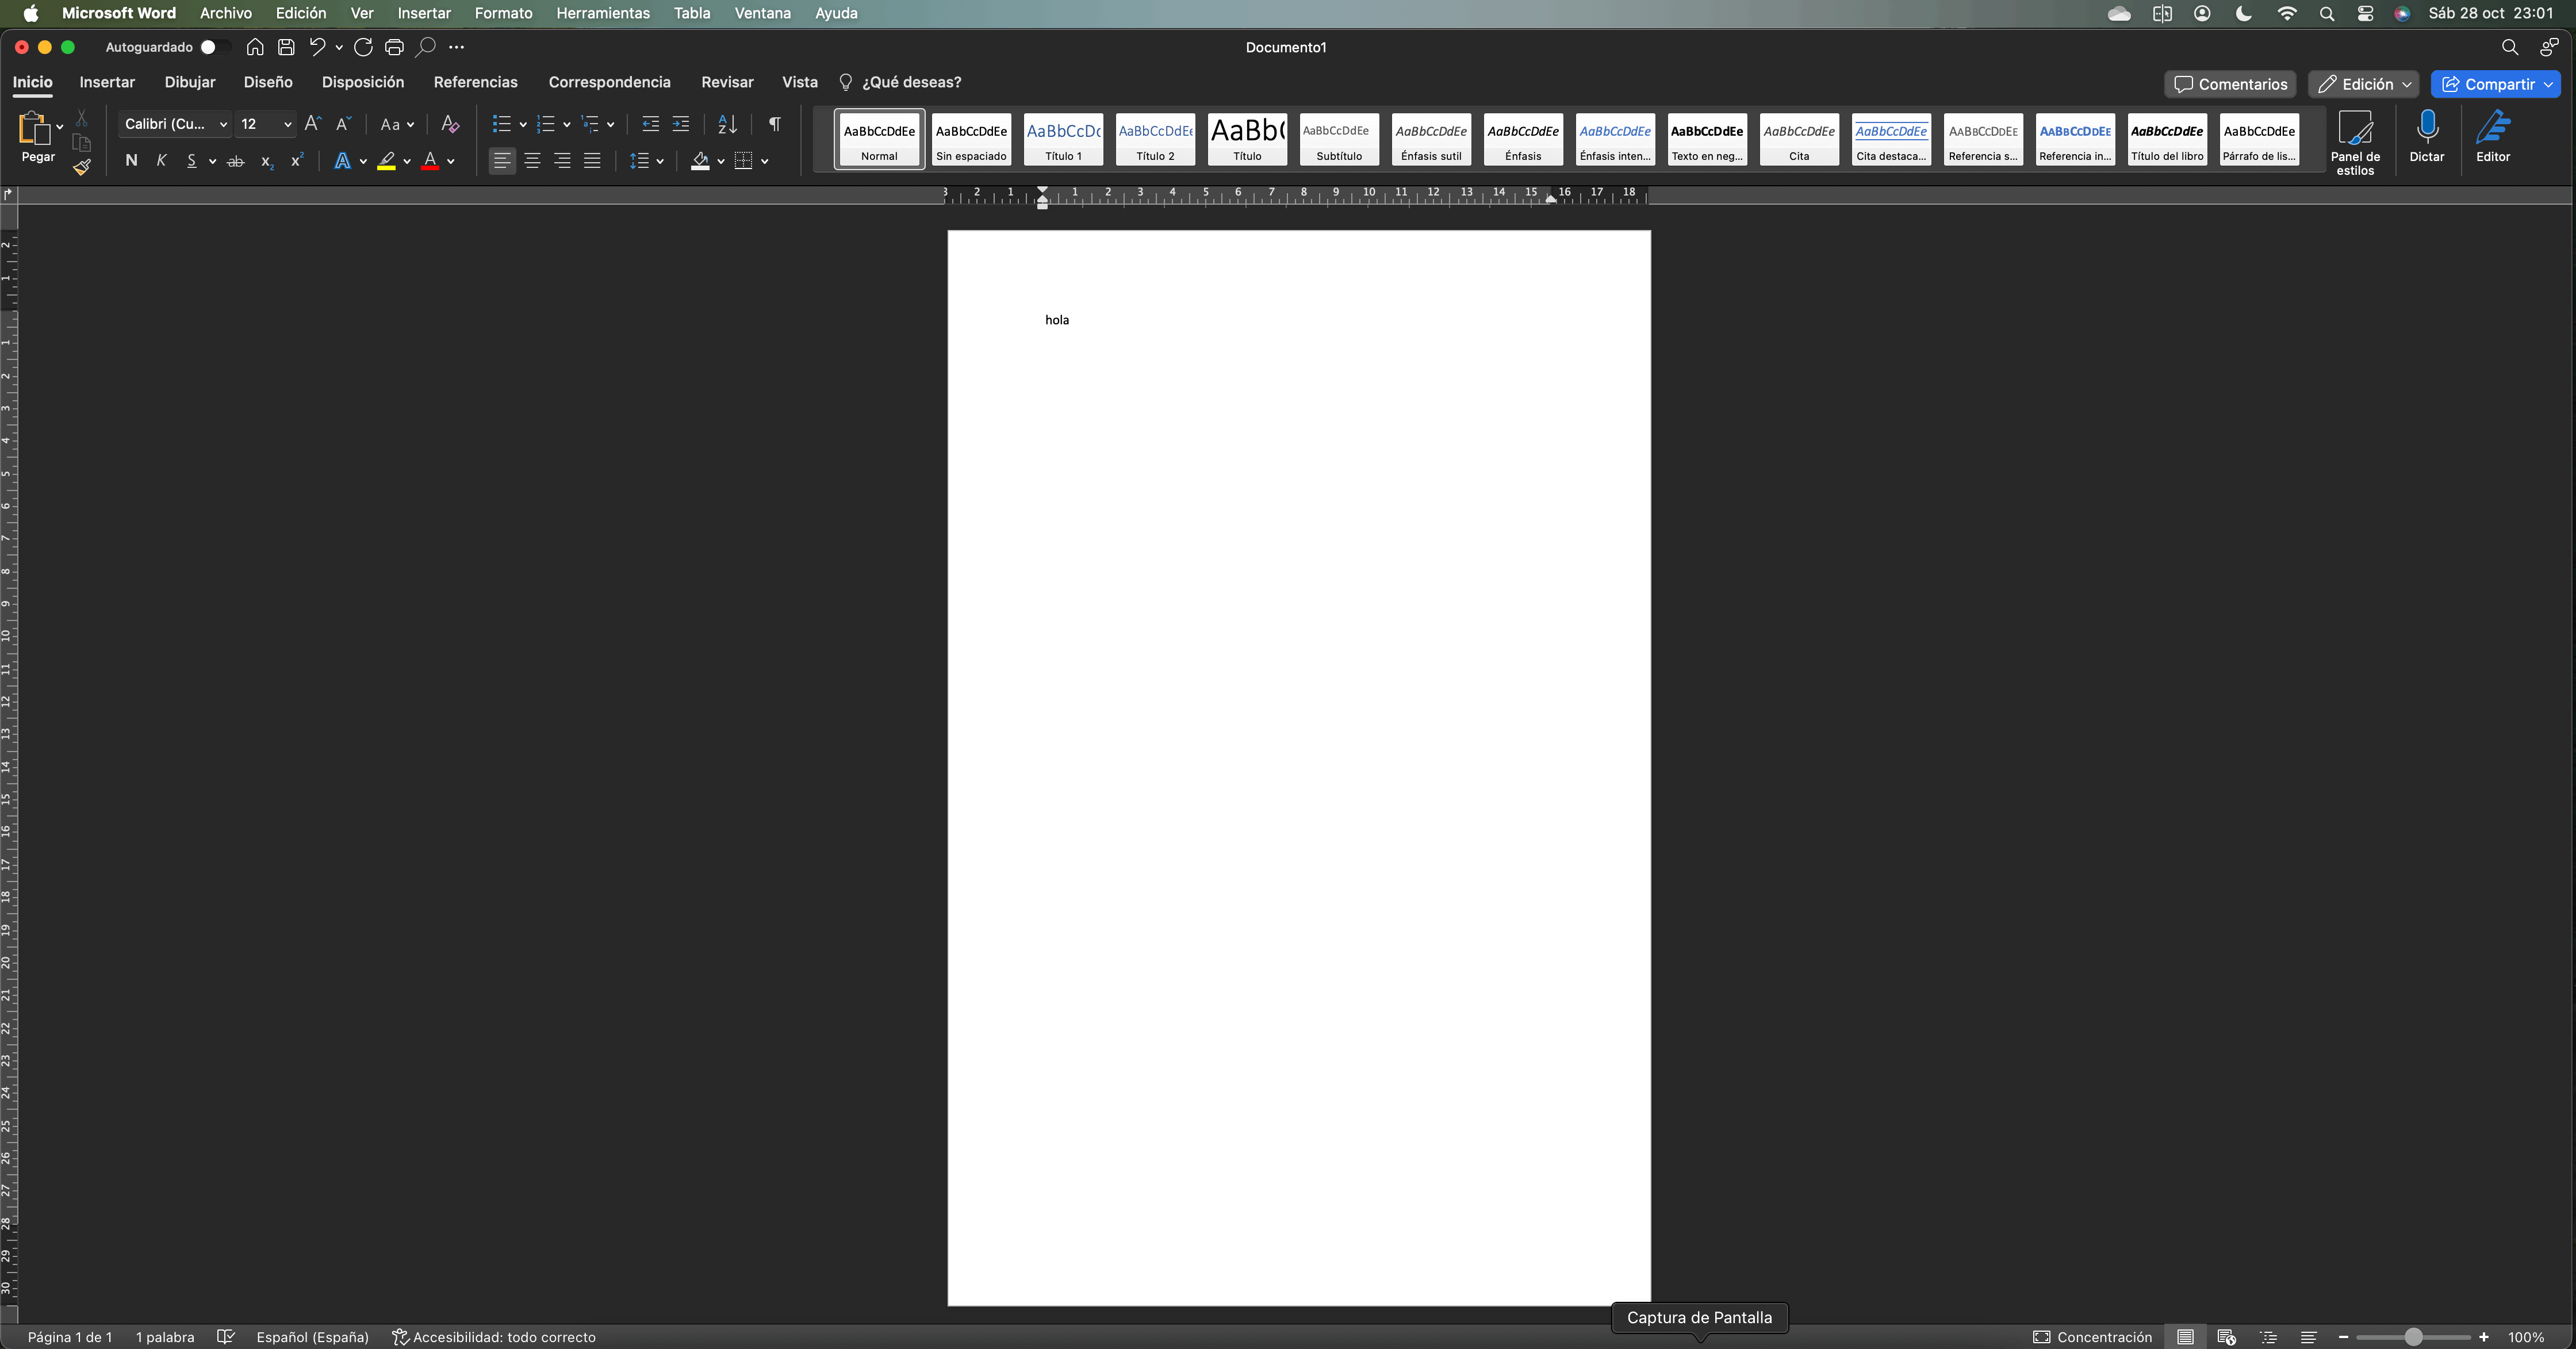This screenshot has width=2576, height=1349.
Task: Apply the Sin espaciado style
Action: coord(971,138)
